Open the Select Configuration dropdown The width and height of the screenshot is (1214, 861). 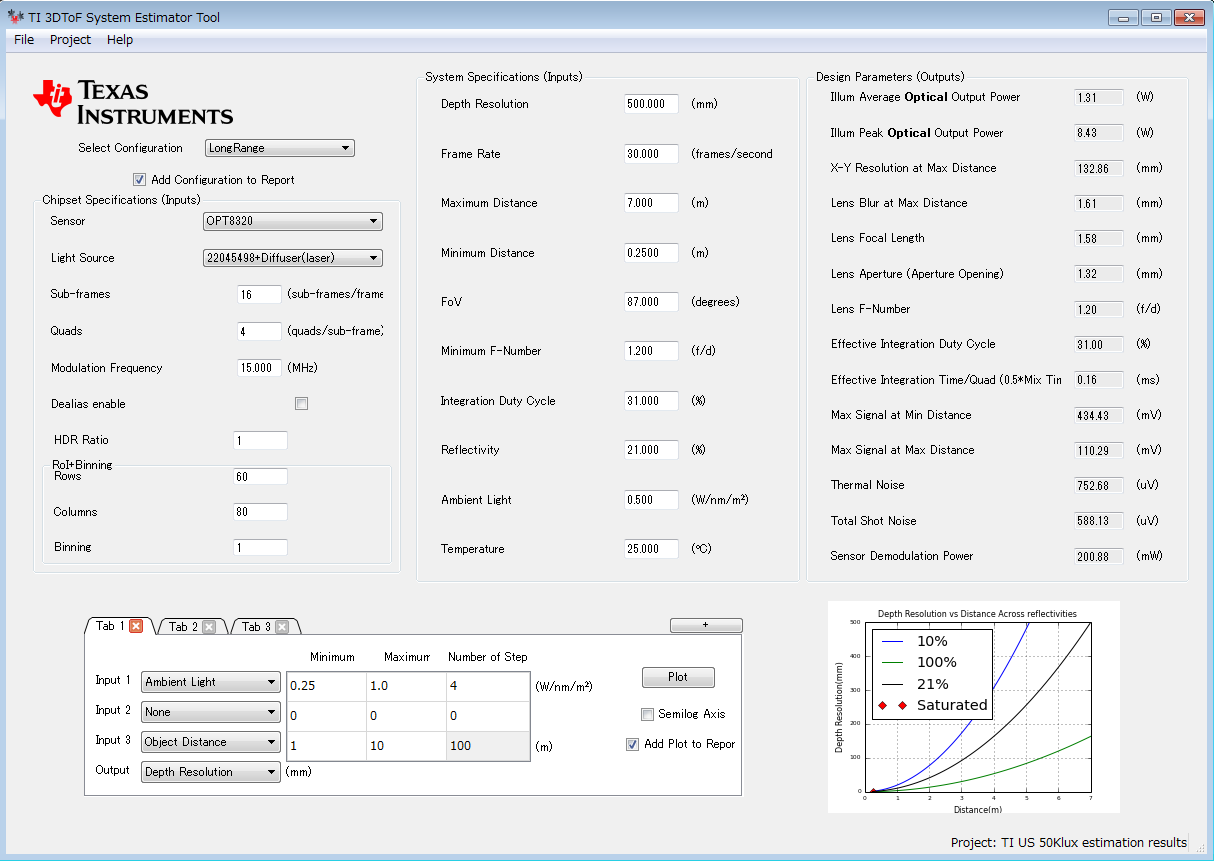tap(280, 148)
